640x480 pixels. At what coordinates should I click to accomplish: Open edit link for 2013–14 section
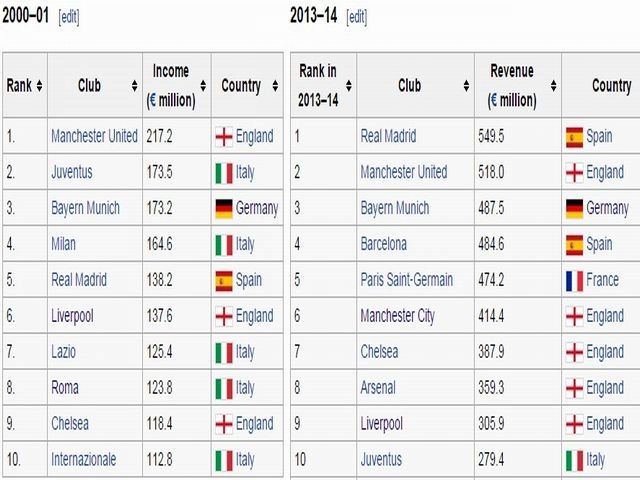click(357, 17)
